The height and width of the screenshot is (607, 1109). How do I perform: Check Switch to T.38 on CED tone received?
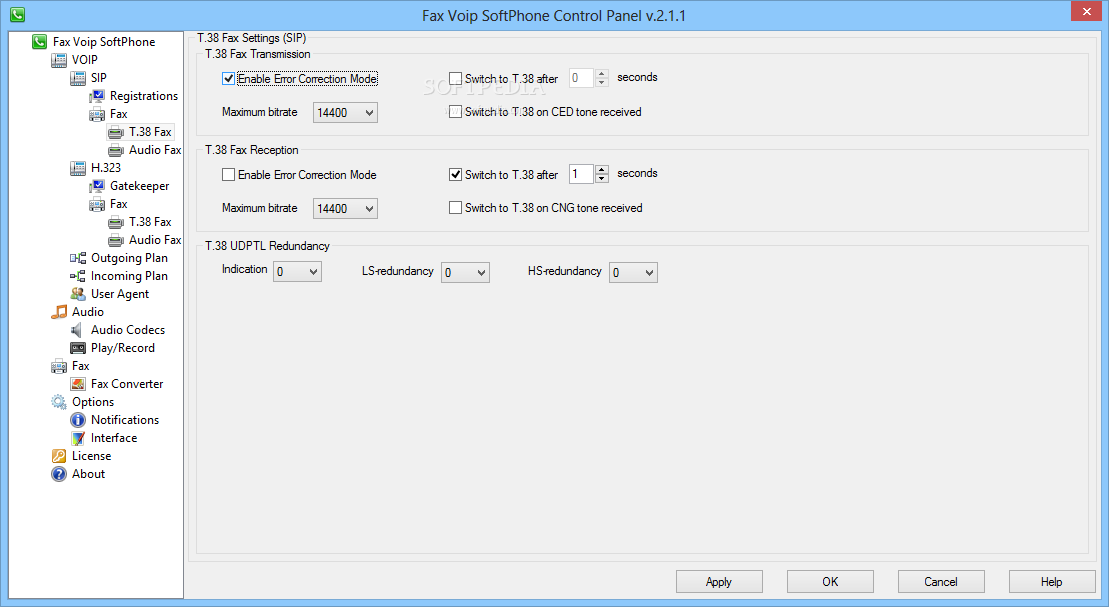pos(455,112)
